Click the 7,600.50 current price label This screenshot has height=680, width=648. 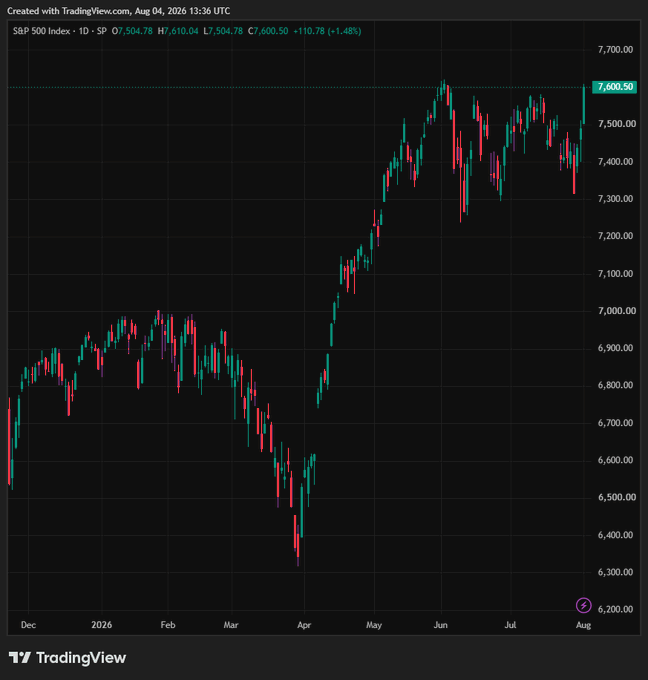(x=615, y=87)
